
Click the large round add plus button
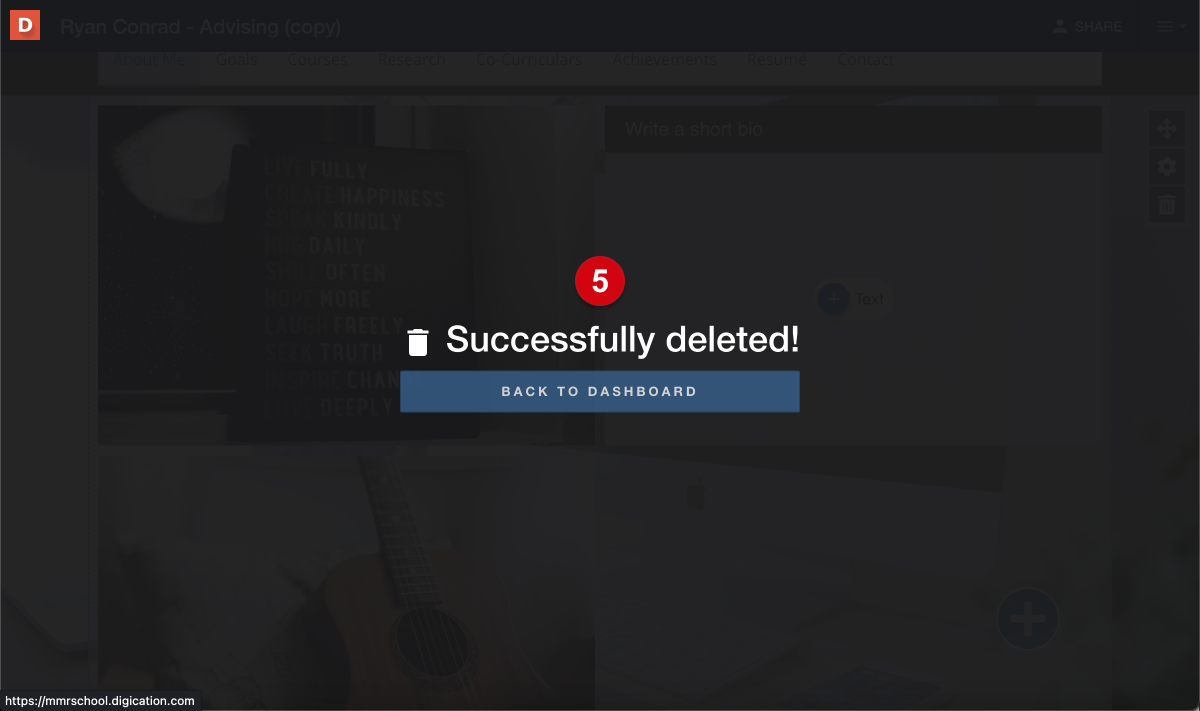click(x=1028, y=620)
